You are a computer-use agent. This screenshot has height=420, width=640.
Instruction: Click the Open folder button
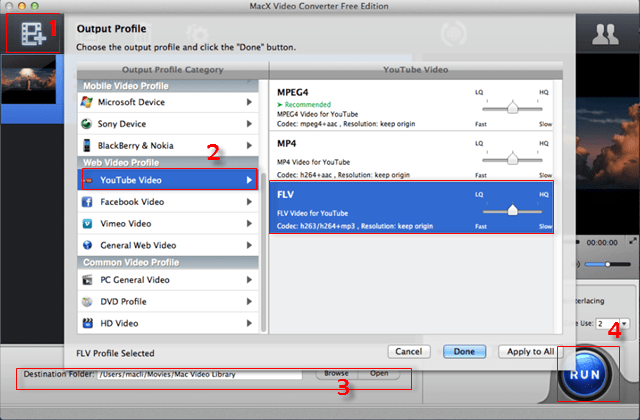coord(379,373)
